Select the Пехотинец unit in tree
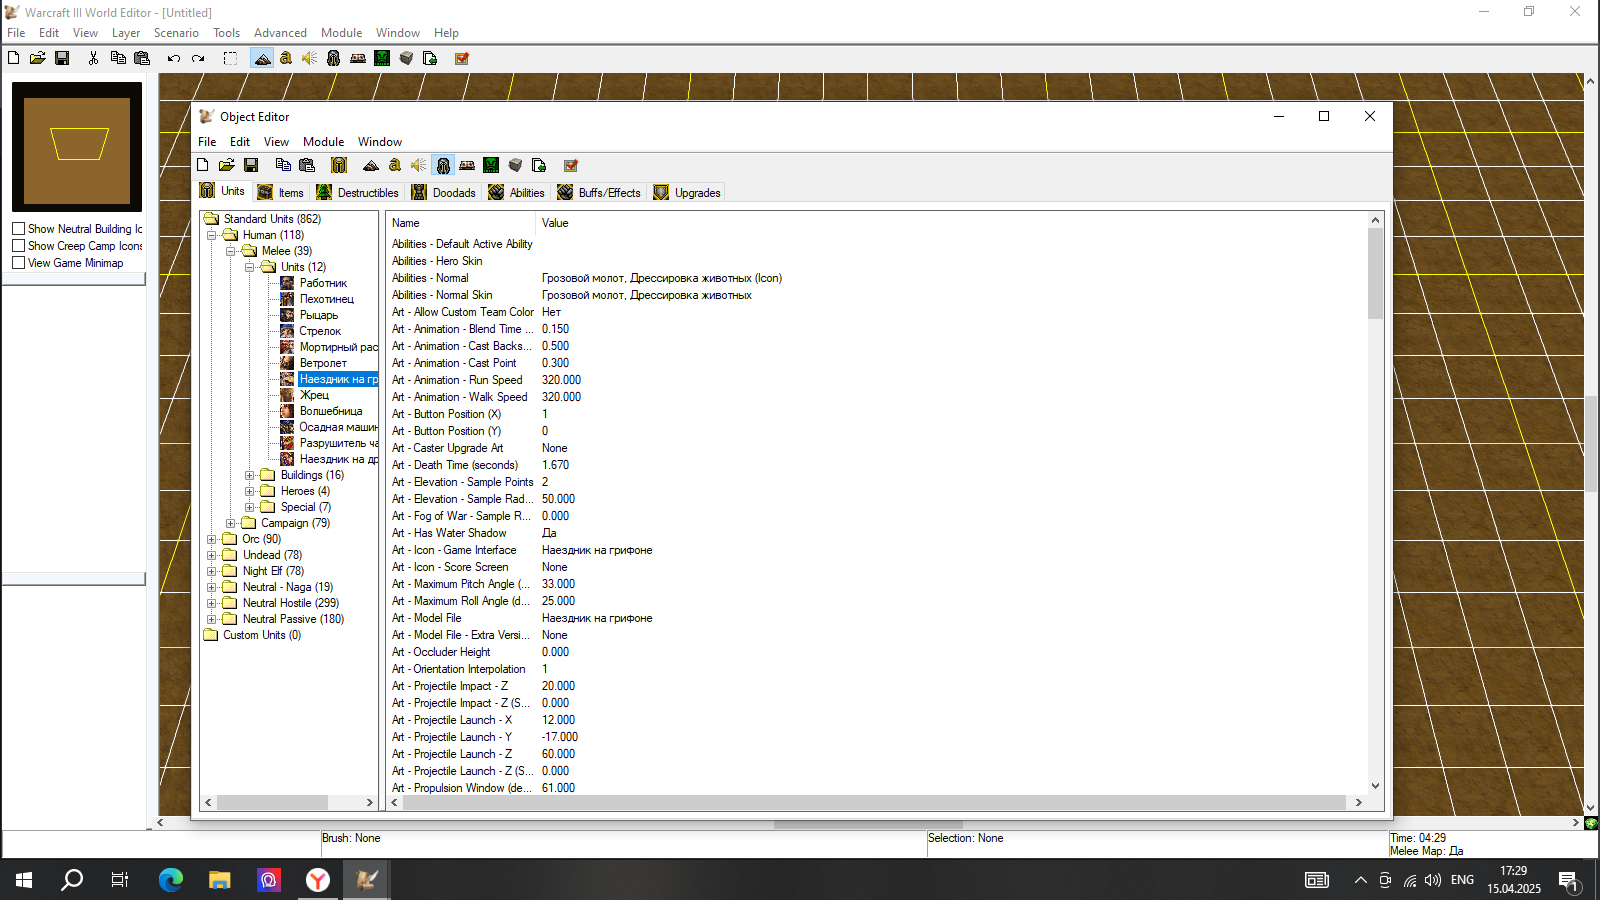The height and width of the screenshot is (900, 1600). (326, 299)
